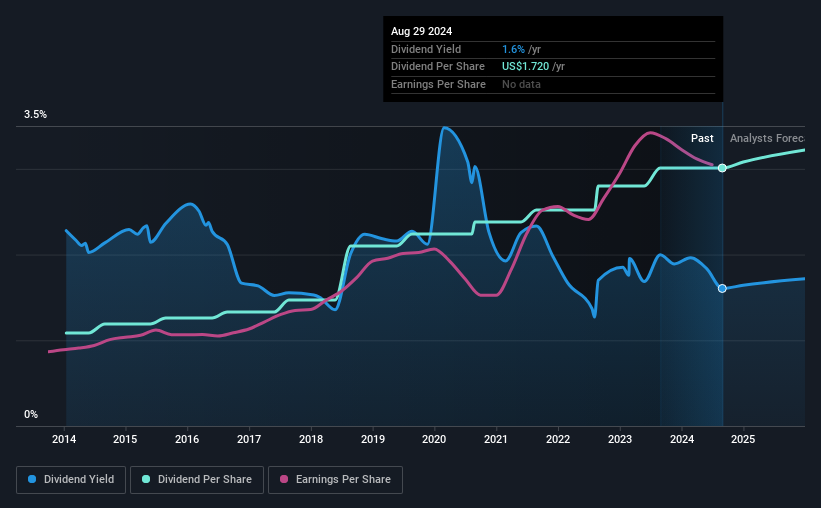Click the US$1.720 dividend per share value
Viewport: 821px width, 508px height.
[x=526, y=67]
